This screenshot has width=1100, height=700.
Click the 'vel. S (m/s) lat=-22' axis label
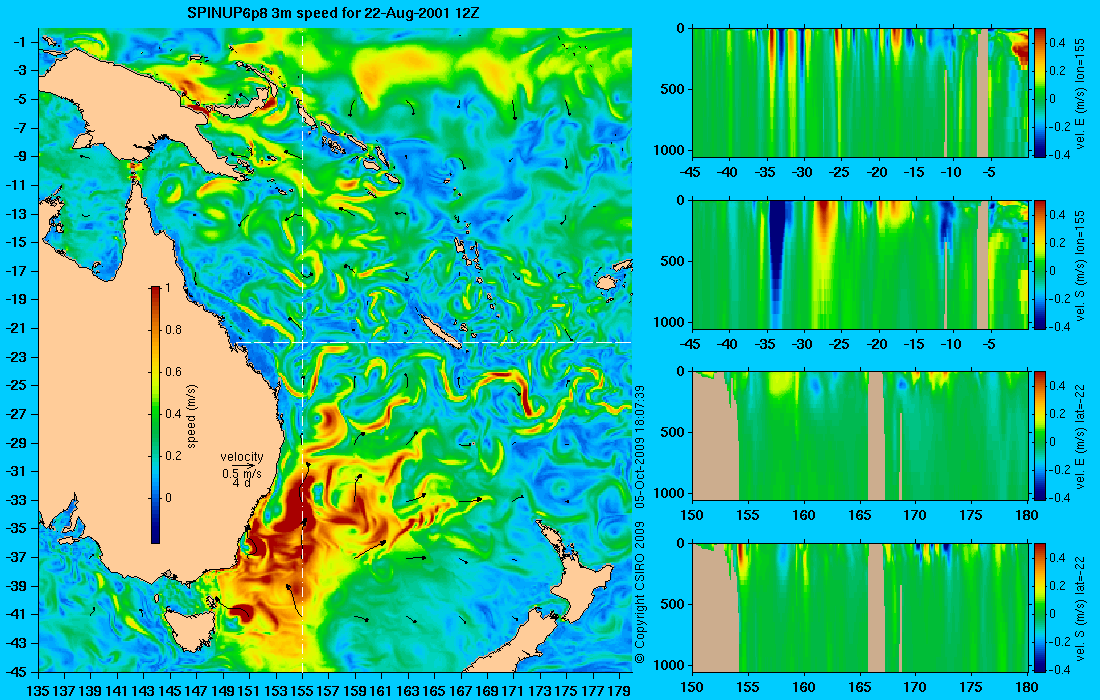[1080, 607]
